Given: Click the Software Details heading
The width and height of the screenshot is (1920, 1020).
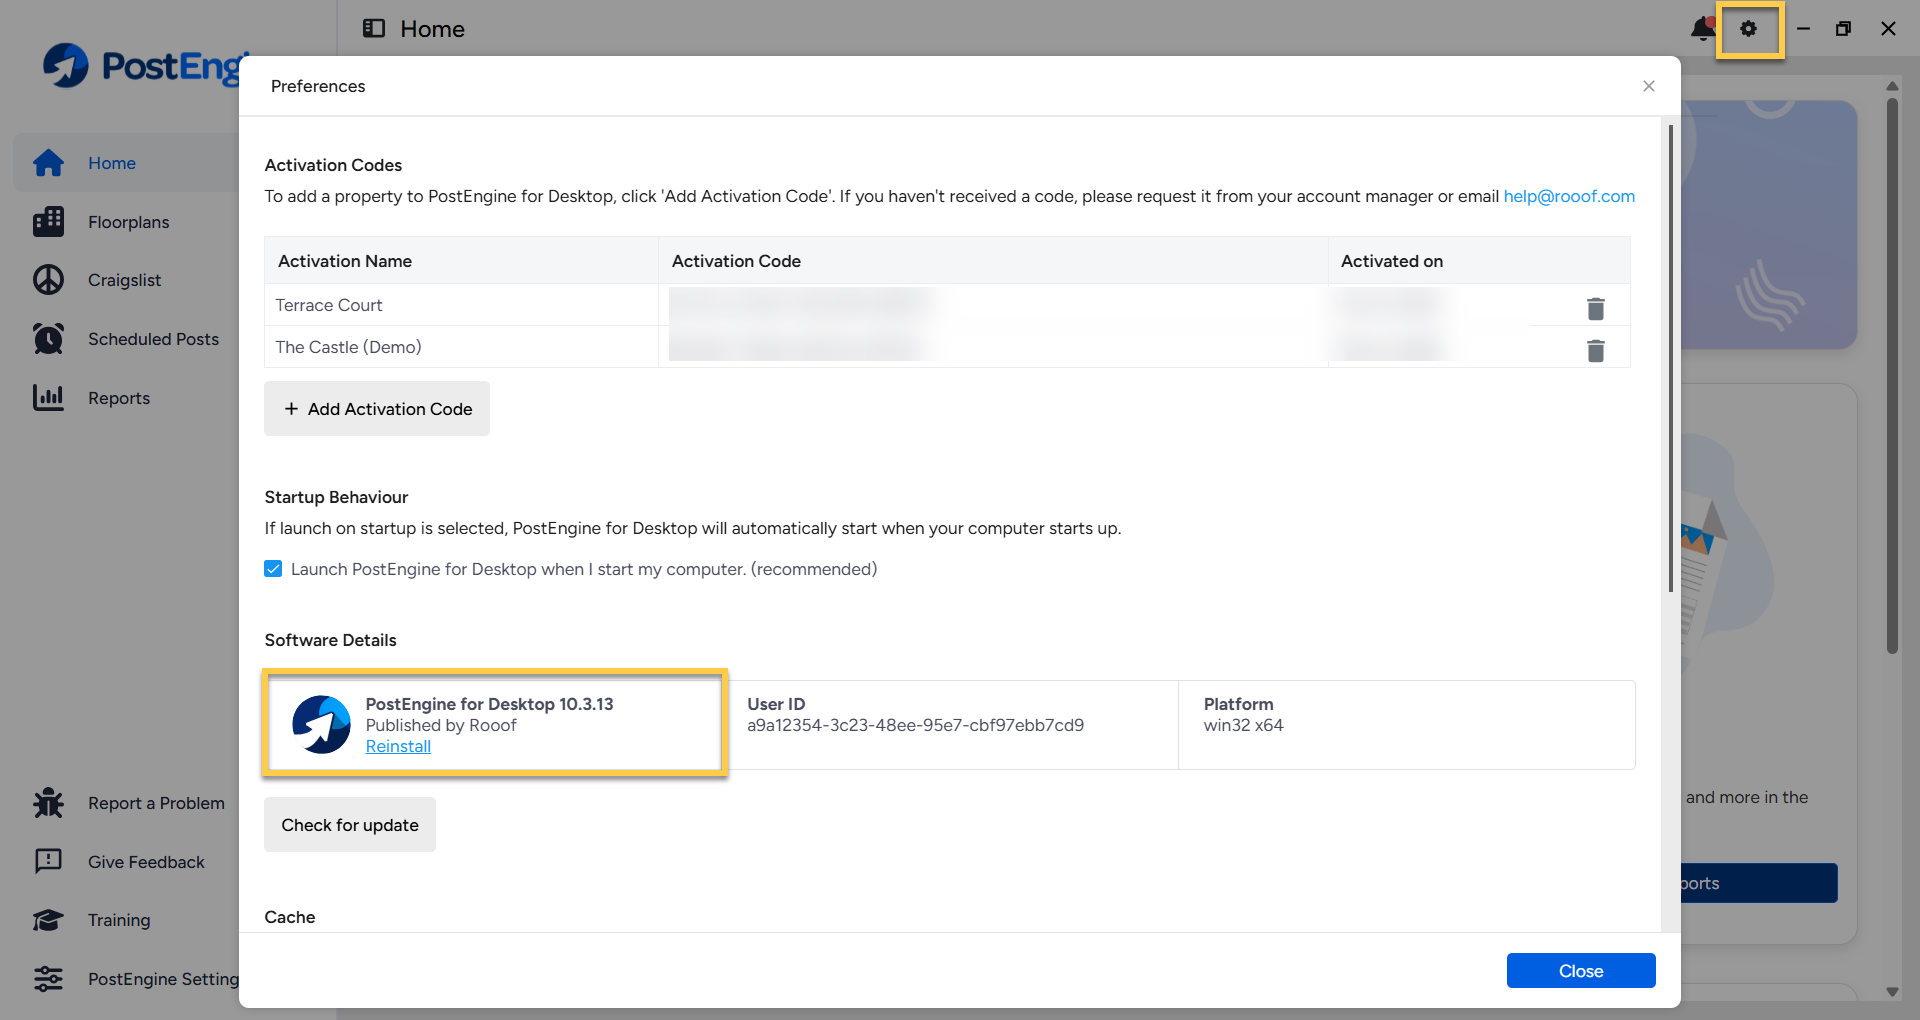Looking at the screenshot, I should pyautogui.click(x=331, y=640).
